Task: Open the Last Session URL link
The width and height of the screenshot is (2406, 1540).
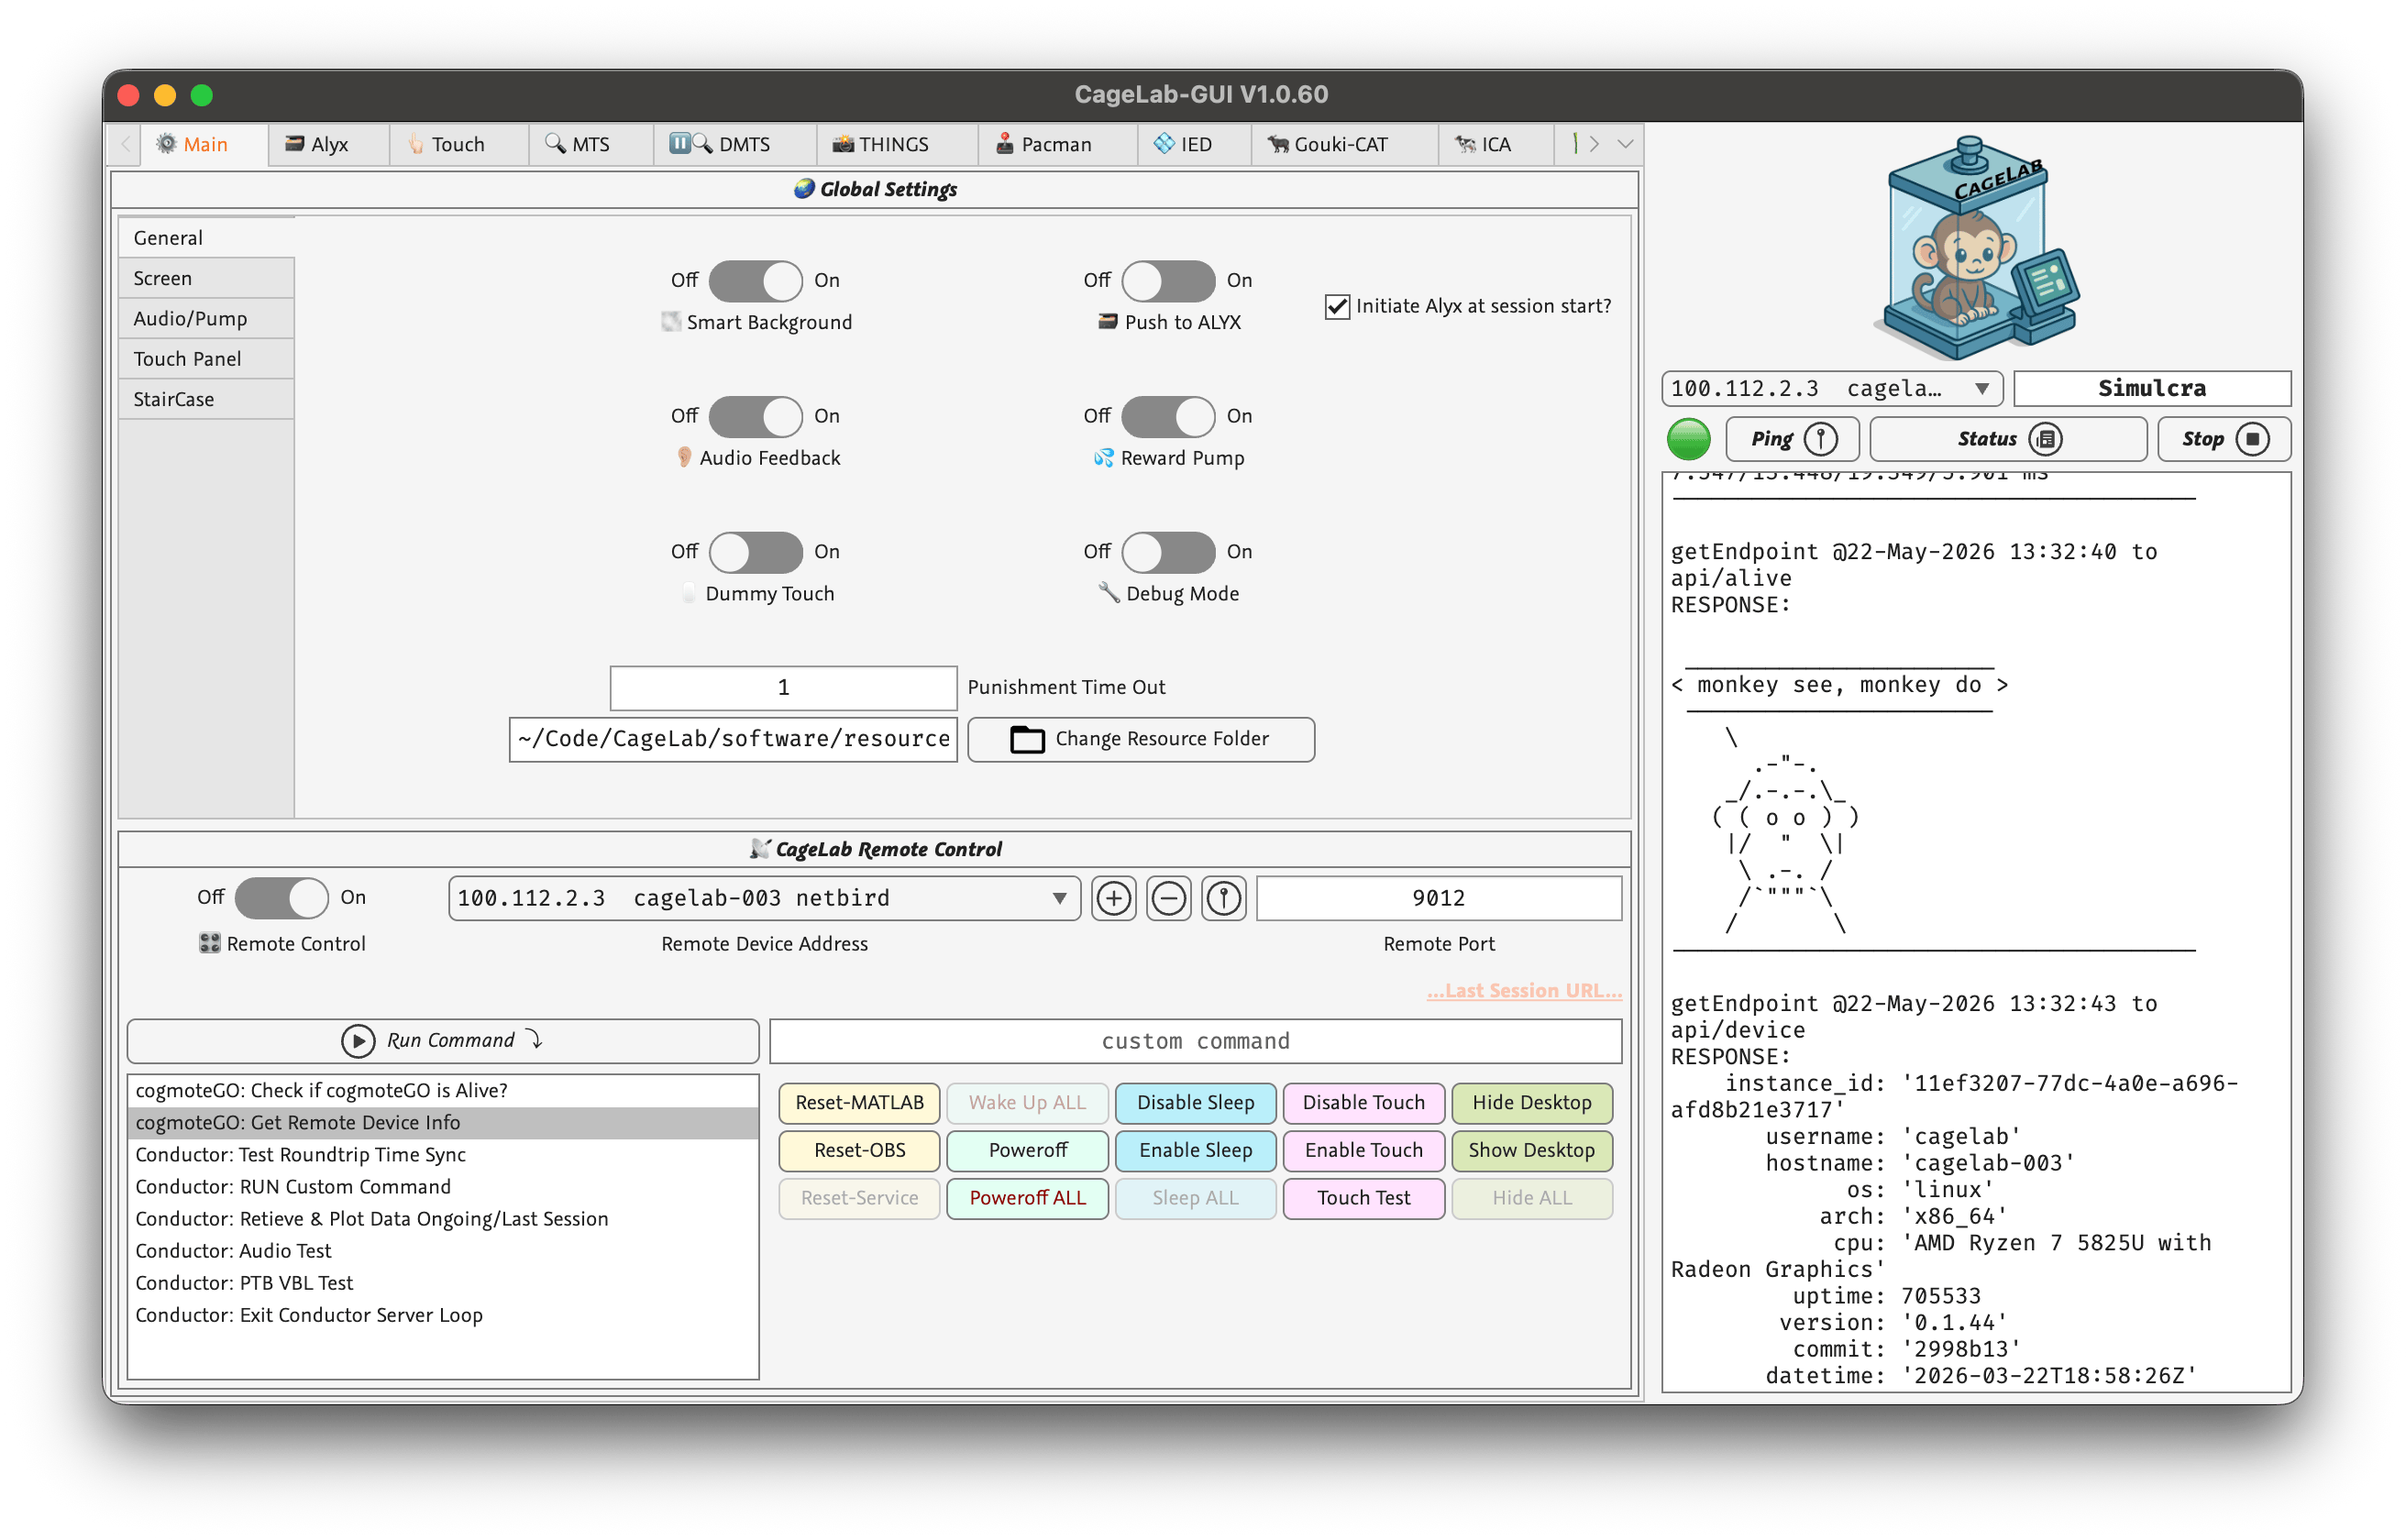Action: 1524,990
